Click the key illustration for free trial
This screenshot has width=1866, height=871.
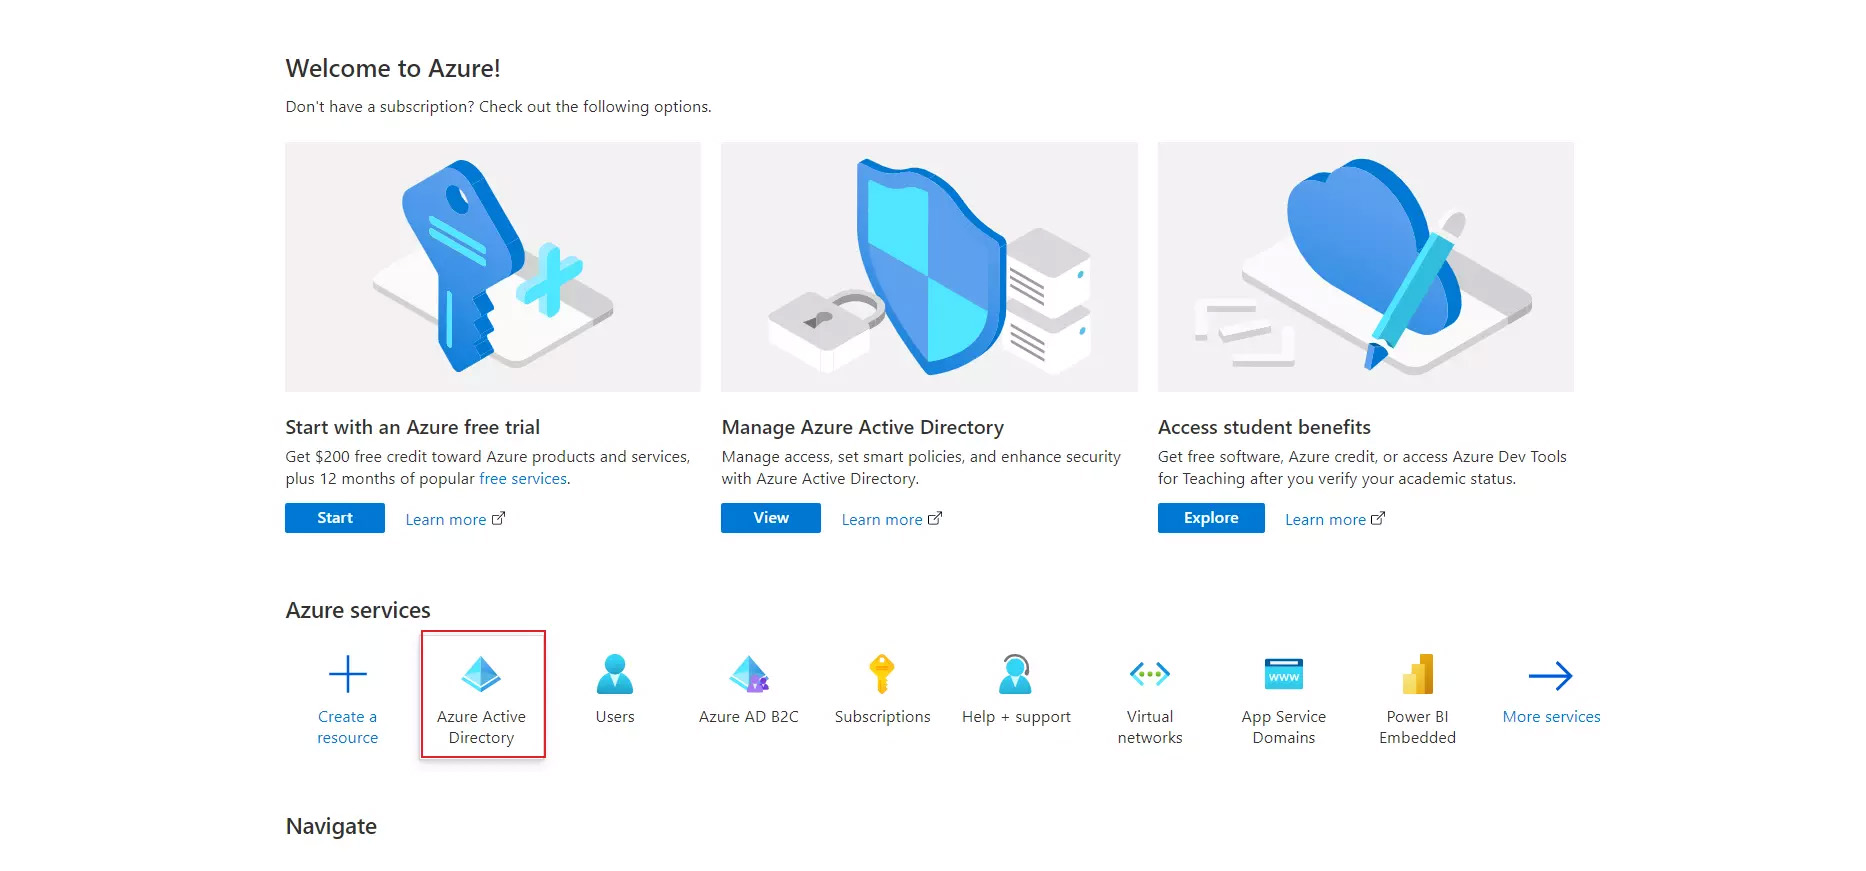[x=493, y=267]
